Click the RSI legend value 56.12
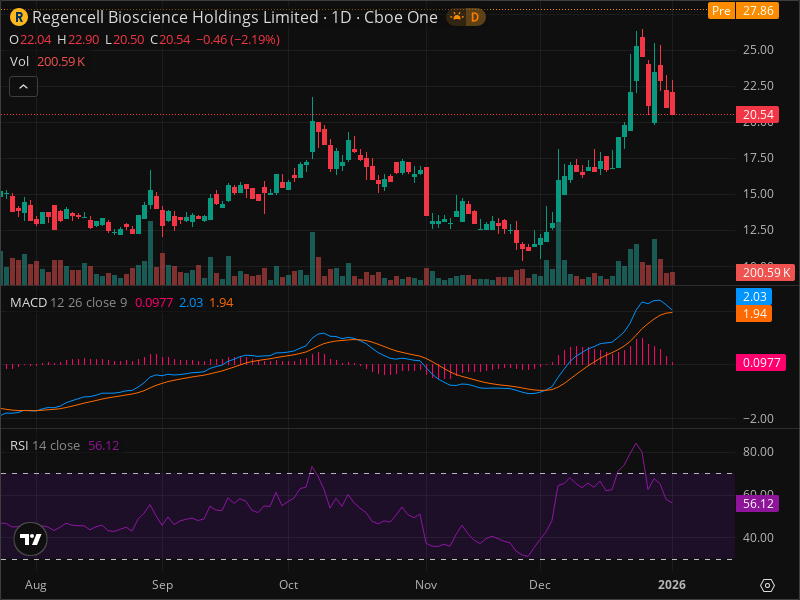This screenshot has width=800, height=600. point(104,445)
